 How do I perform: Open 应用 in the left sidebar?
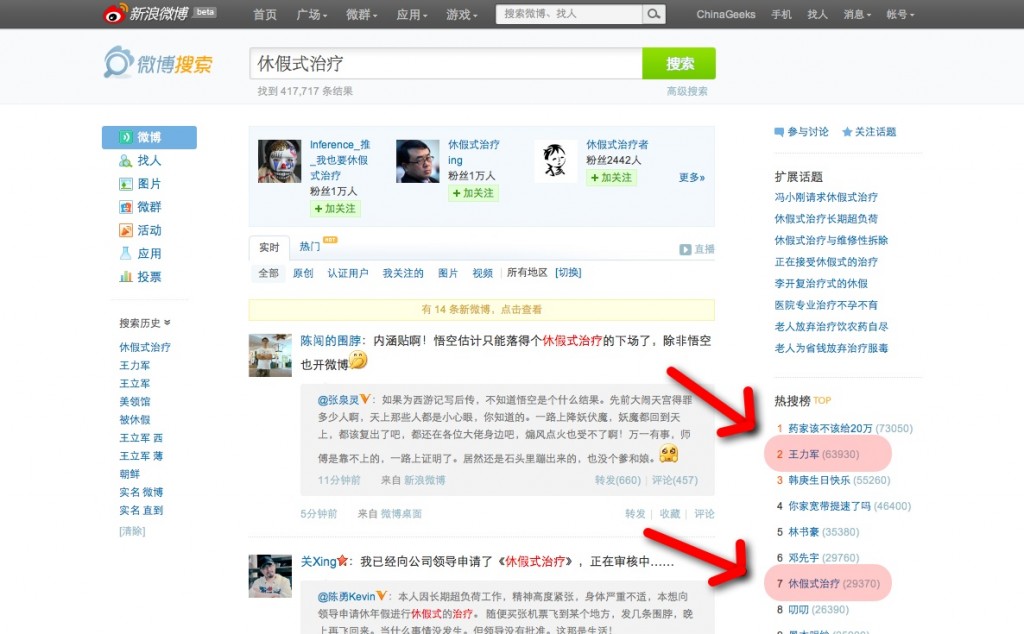(149, 254)
